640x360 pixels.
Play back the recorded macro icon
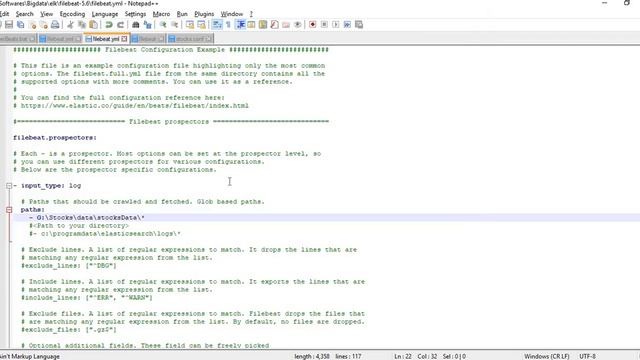coord(336,25)
